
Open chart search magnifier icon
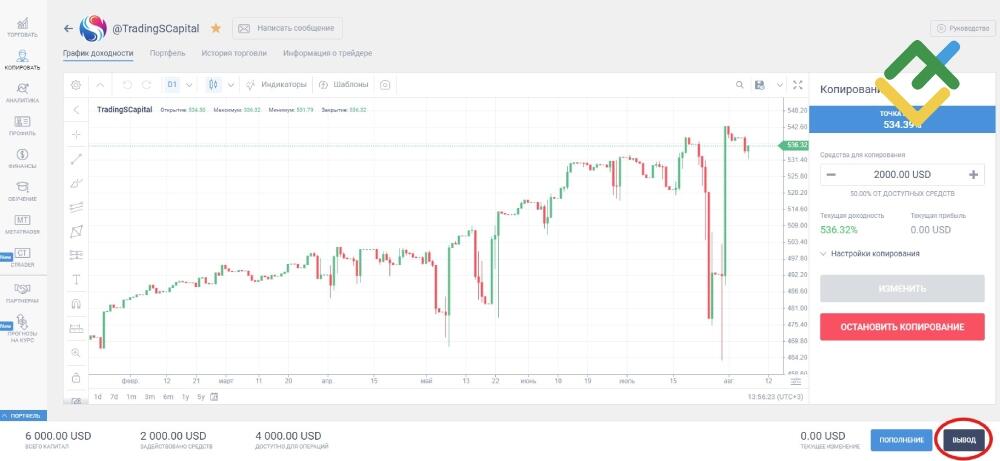(740, 85)
